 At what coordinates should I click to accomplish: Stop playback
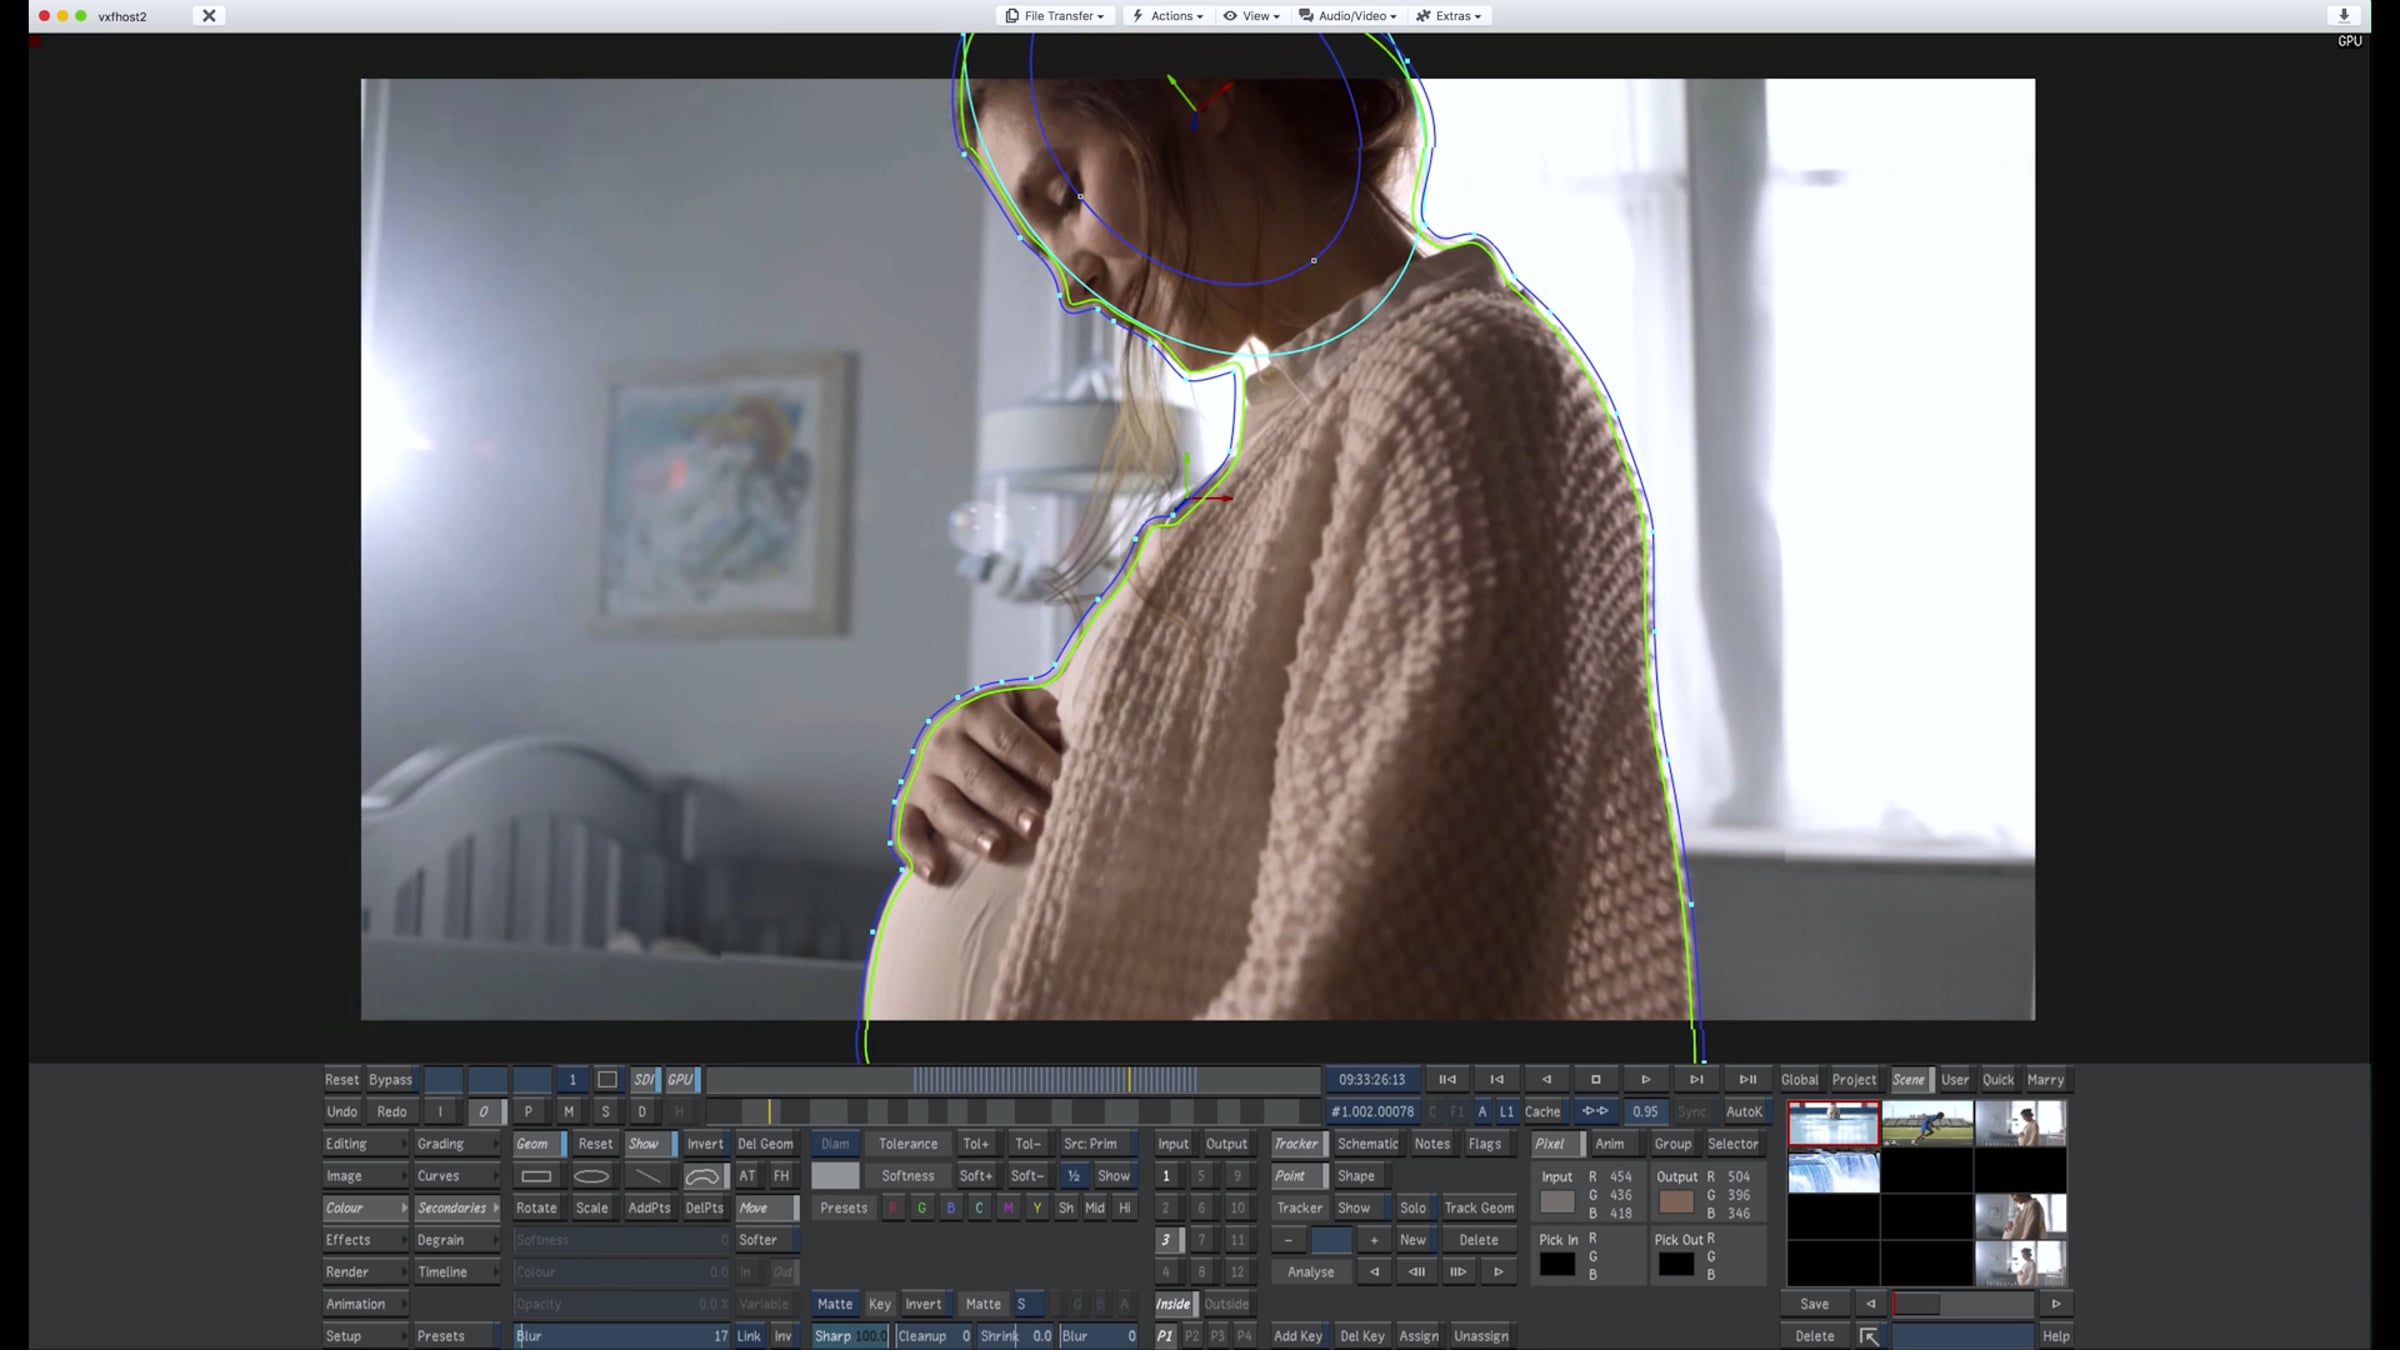tap(1596, 1080)
